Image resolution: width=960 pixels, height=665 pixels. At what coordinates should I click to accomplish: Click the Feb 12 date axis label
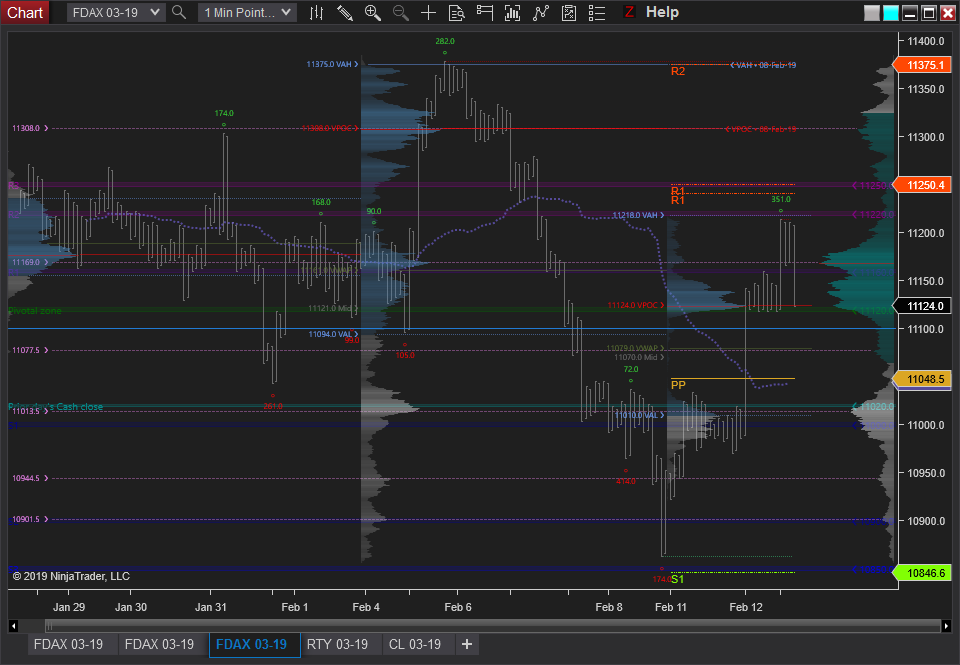746,607
